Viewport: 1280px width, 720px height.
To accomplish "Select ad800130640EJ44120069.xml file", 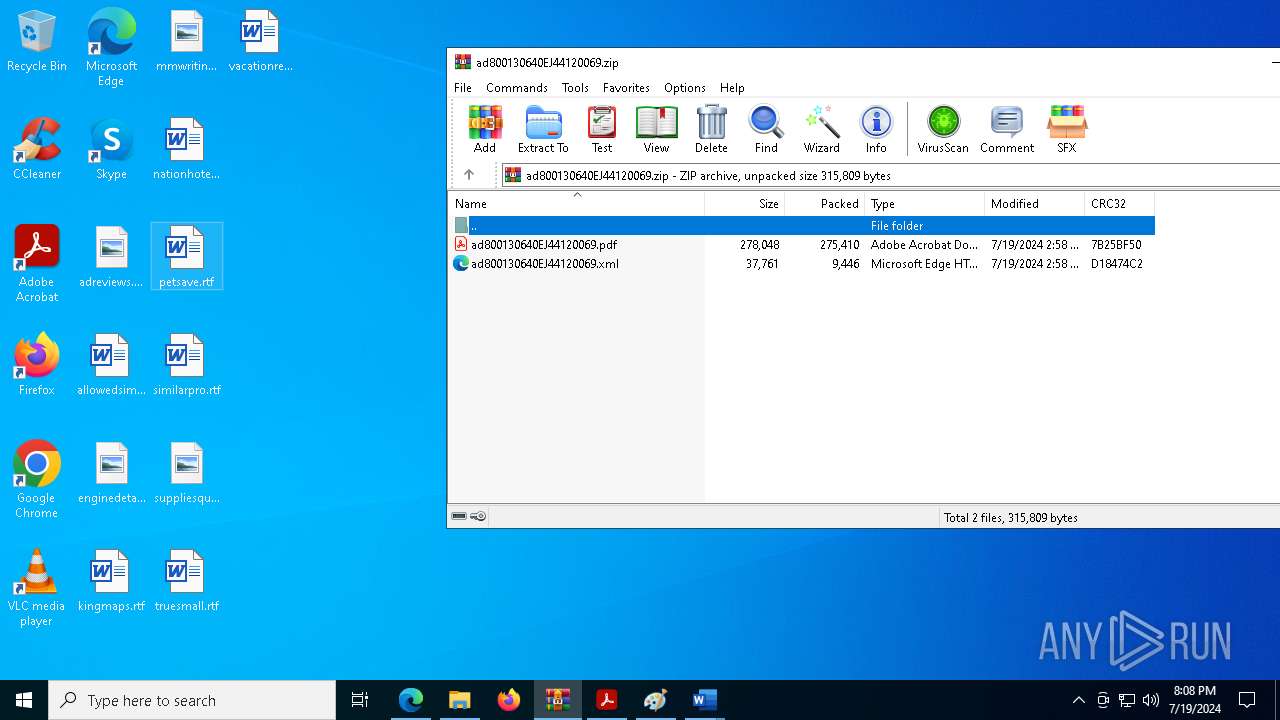I will [802, 264].
